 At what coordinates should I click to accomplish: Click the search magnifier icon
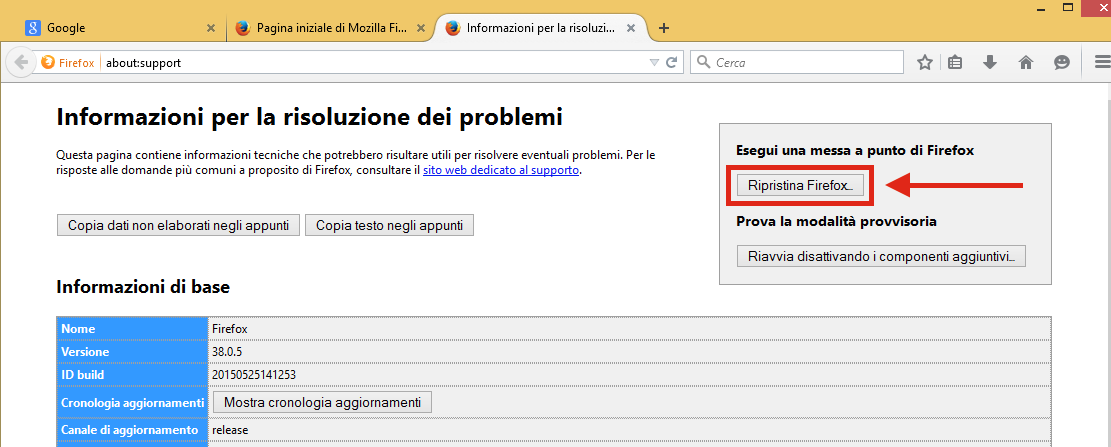coord(704,62)
